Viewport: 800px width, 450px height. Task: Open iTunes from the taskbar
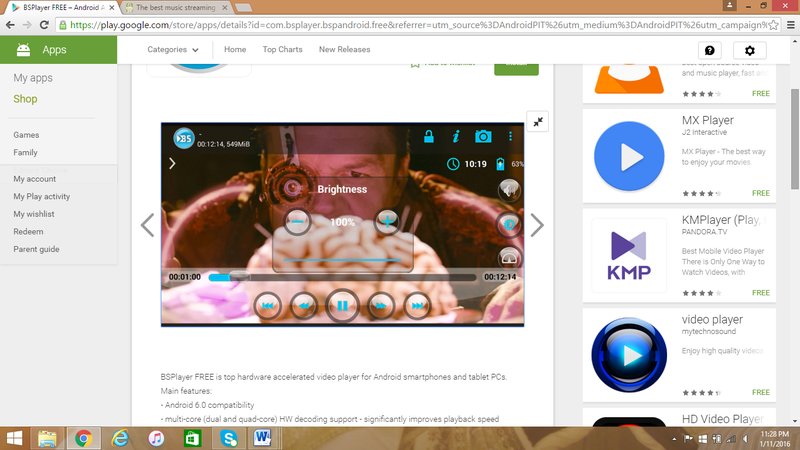click(156, 439)
